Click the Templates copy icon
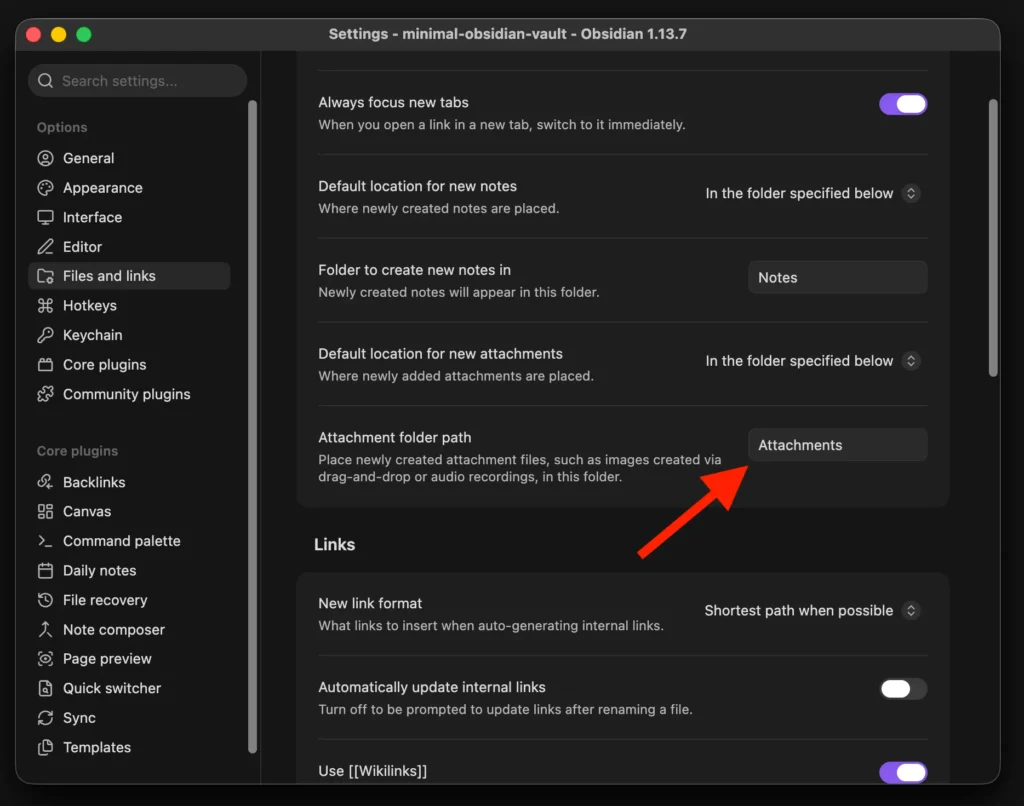The height and width of the screenshot is (806, 1024). point(45,747)
